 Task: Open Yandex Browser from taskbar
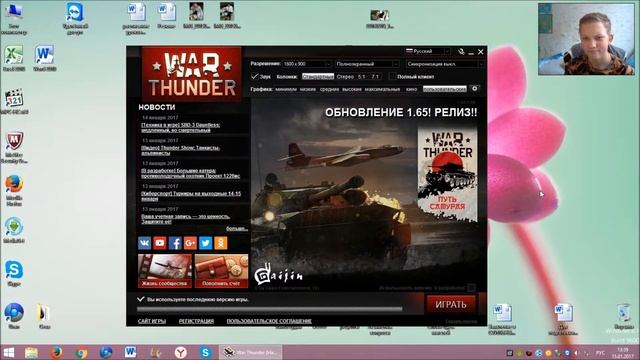pyautogui.click(x=180, y=352)
